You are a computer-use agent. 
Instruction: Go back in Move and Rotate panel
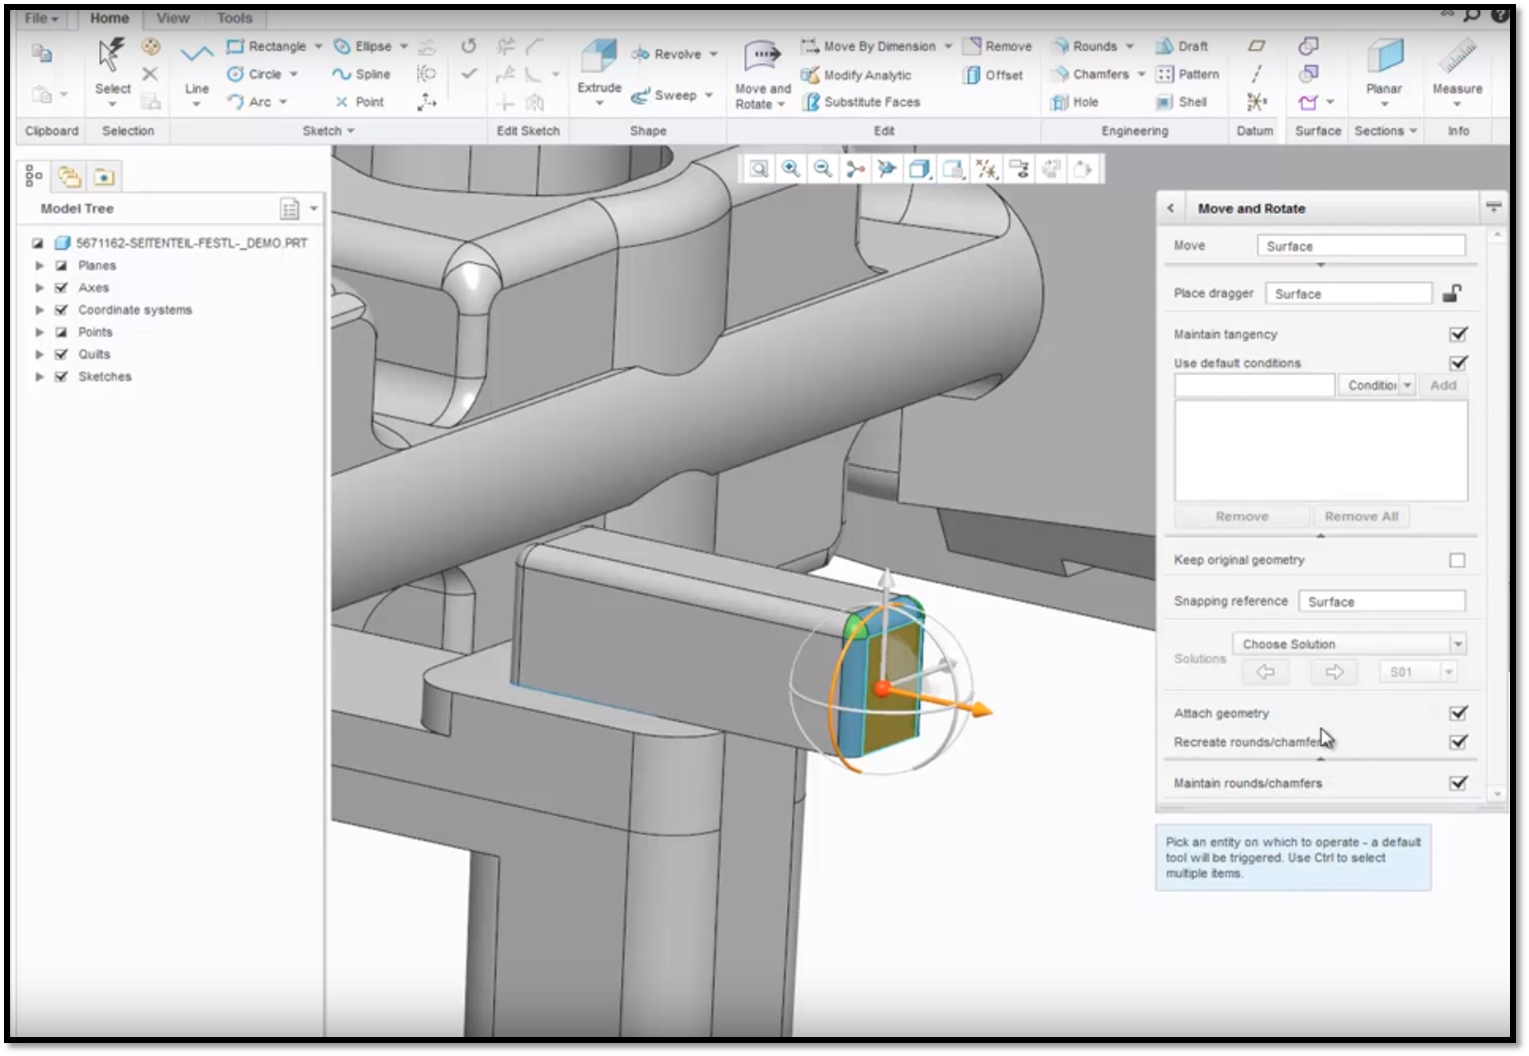pyautogui.click(x=1171, y=208)
